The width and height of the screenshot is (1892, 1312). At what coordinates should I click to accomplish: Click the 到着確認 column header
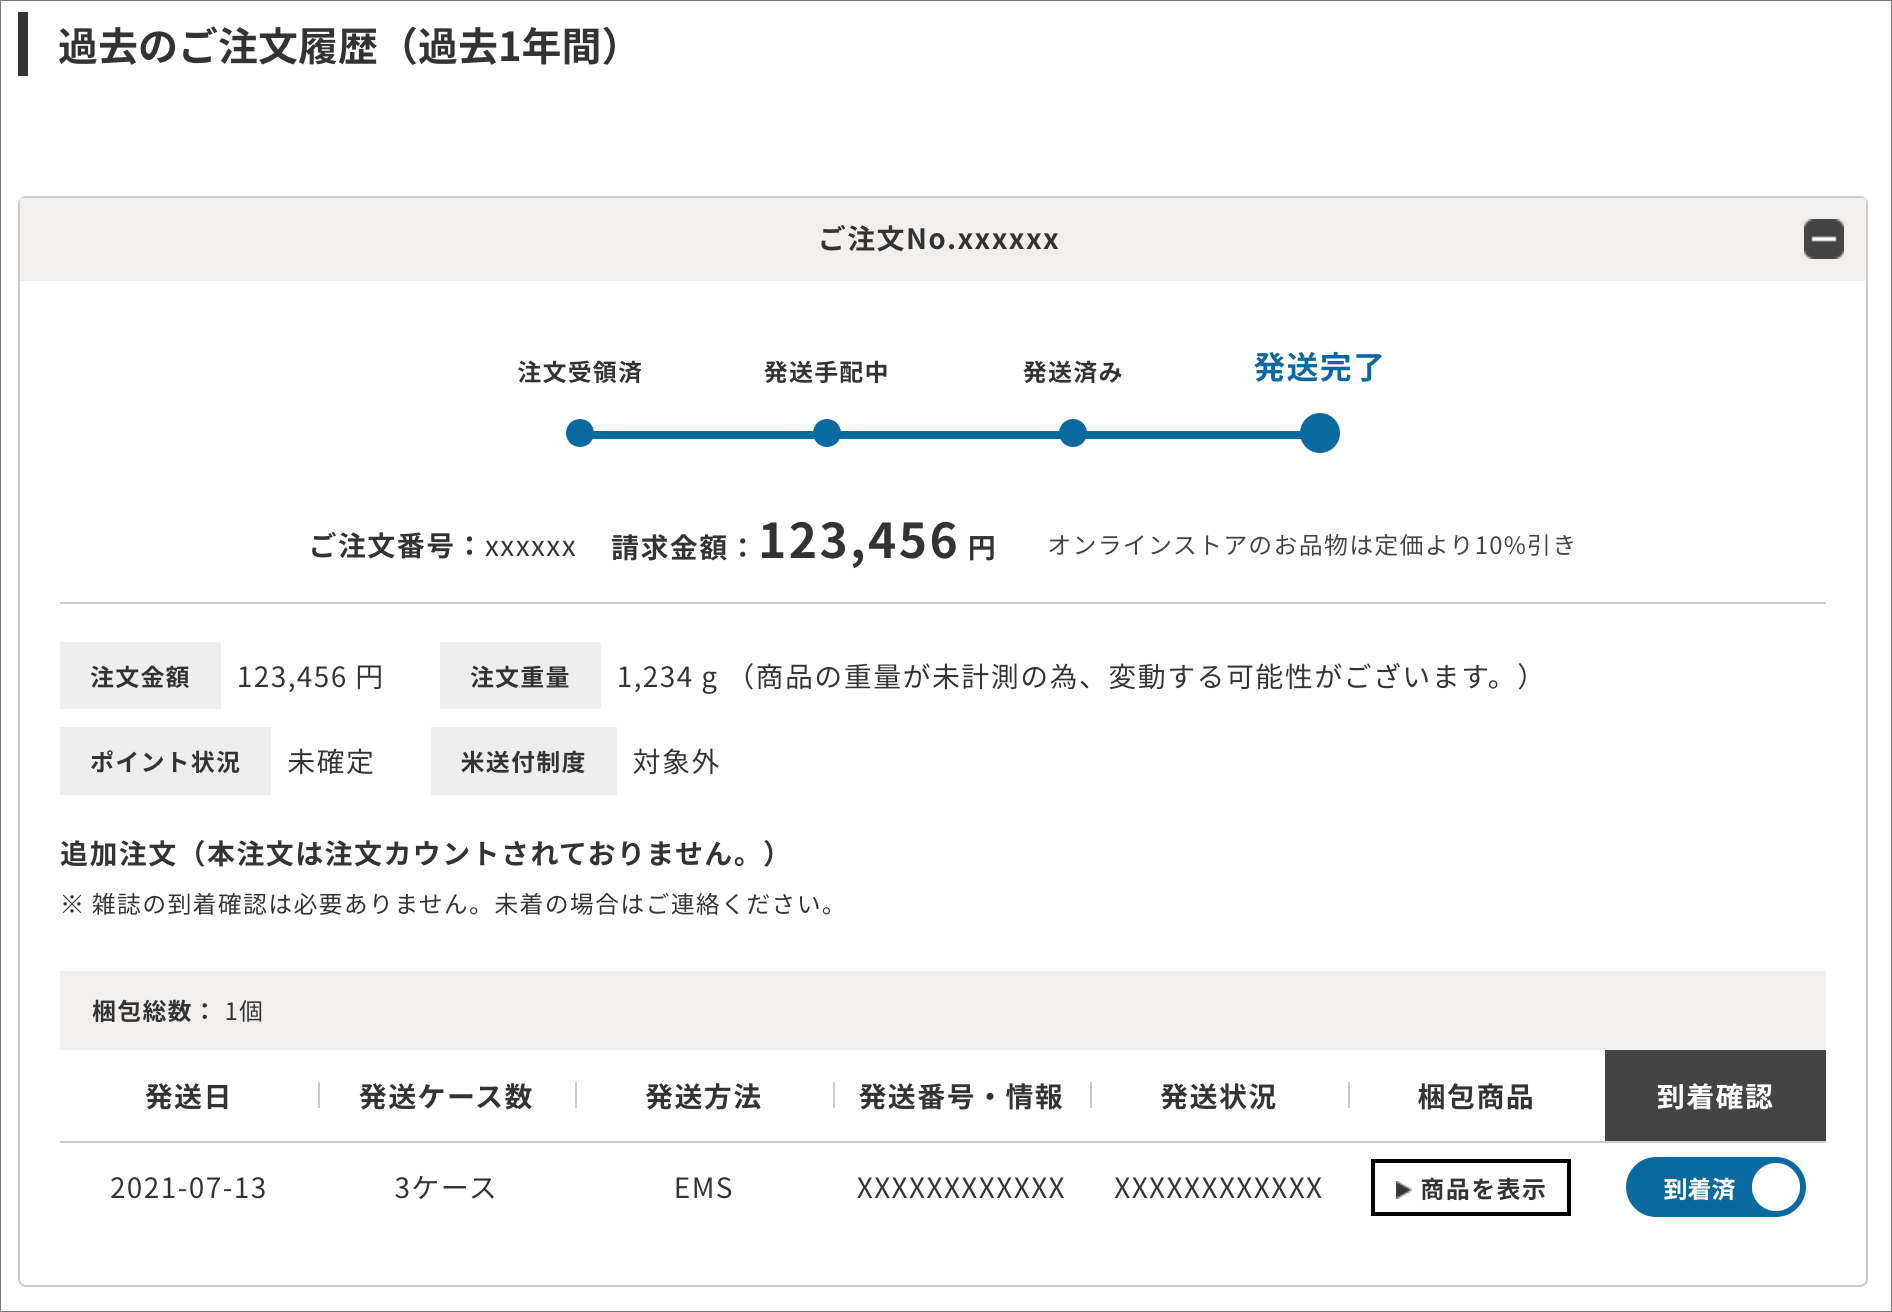pyautogui.click(x=1714, y=1097)
